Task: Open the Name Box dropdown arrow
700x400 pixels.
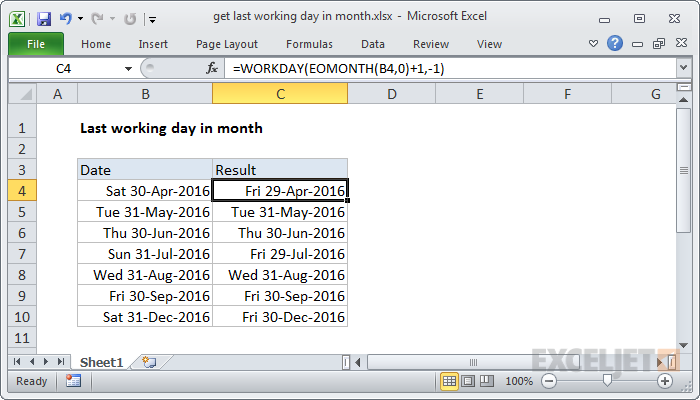Action: (128, 69)
